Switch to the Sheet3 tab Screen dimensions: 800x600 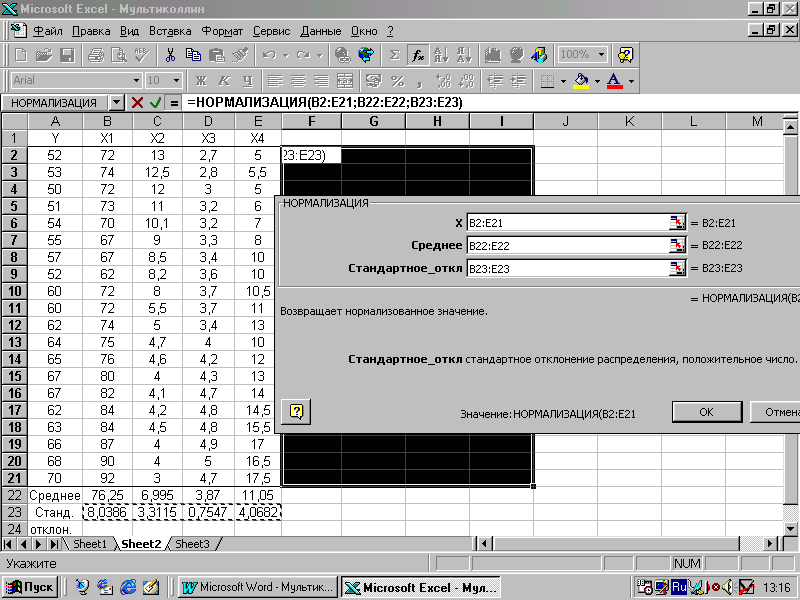(x=192, y=544)
